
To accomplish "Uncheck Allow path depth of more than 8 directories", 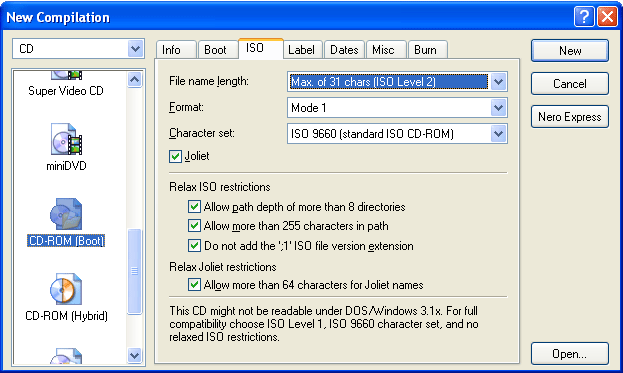I will [x=194, y=207].
